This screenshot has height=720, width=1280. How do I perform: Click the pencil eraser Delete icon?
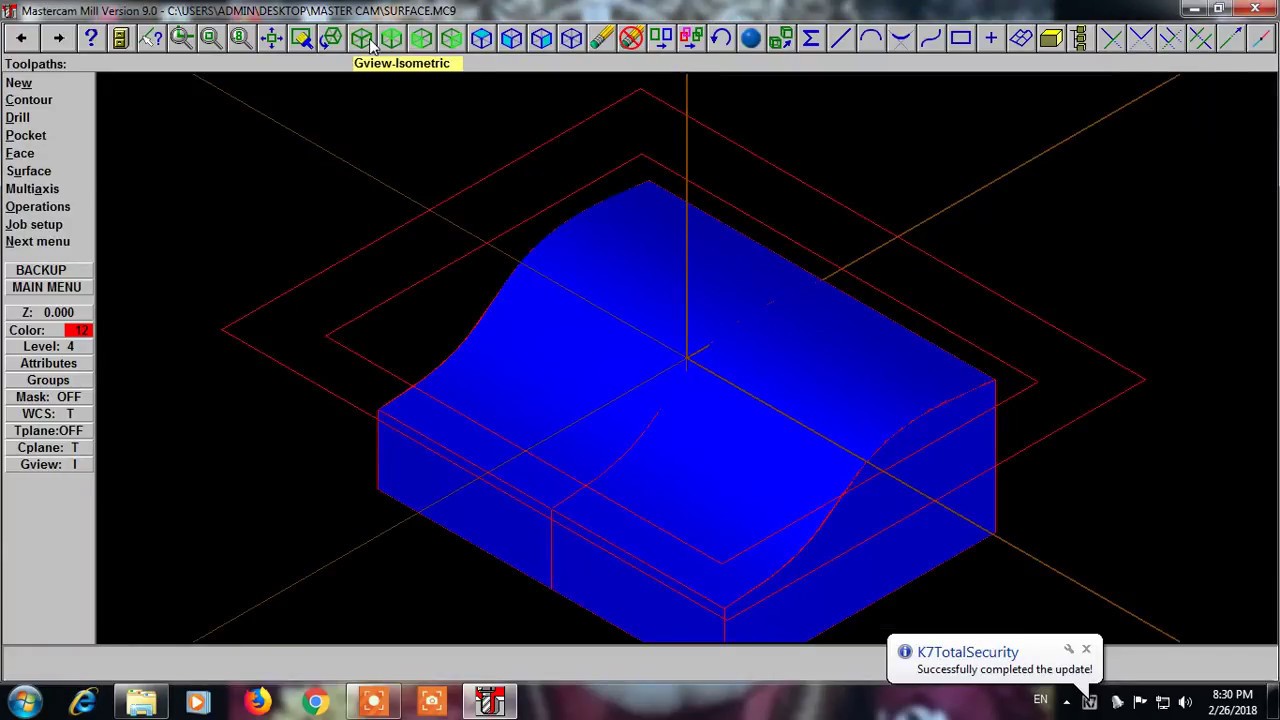coord(601,38)
